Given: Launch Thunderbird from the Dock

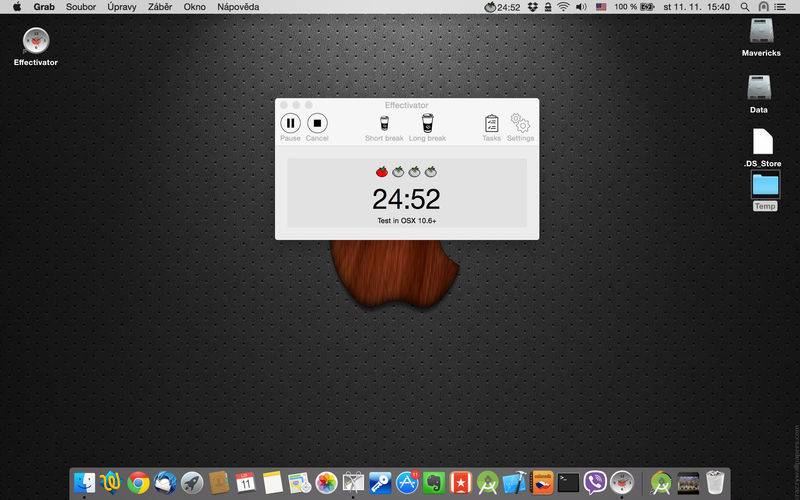Looking at the screenshot, I should click(165, 482).
